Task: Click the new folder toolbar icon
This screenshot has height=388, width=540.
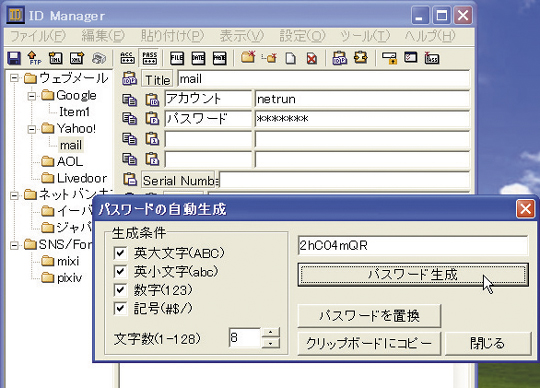Action: (248, 57)
